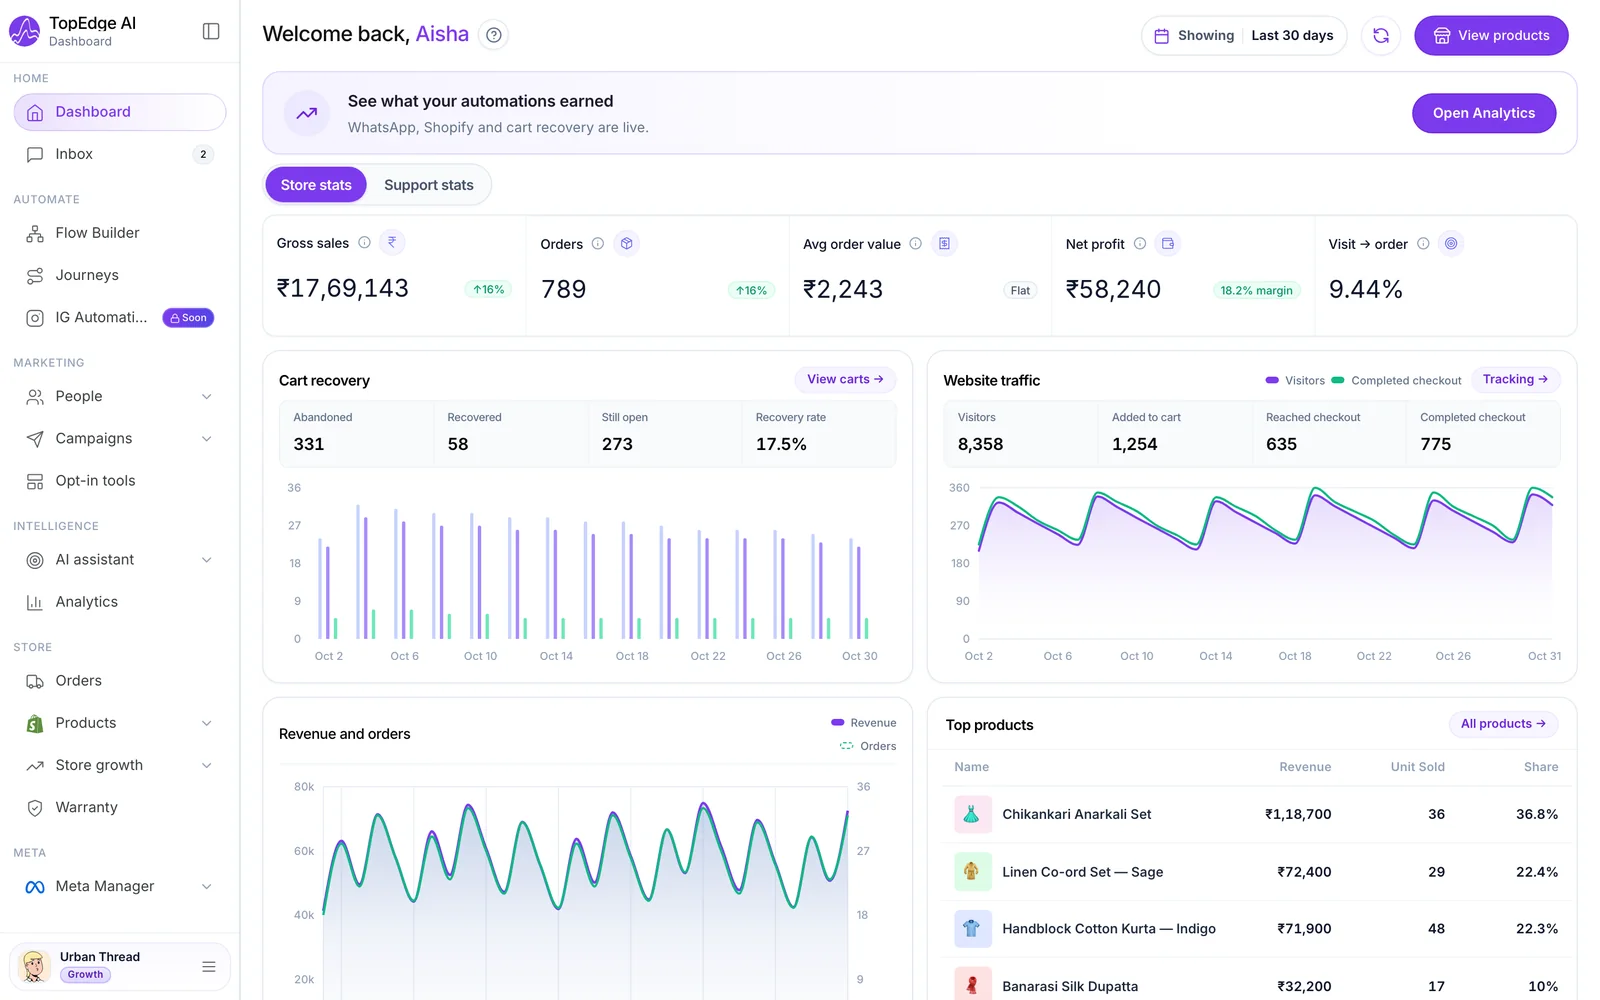1600x1000 pixels.
Task: Click the Gross sales info icon
Action: (x=365, y=243)
